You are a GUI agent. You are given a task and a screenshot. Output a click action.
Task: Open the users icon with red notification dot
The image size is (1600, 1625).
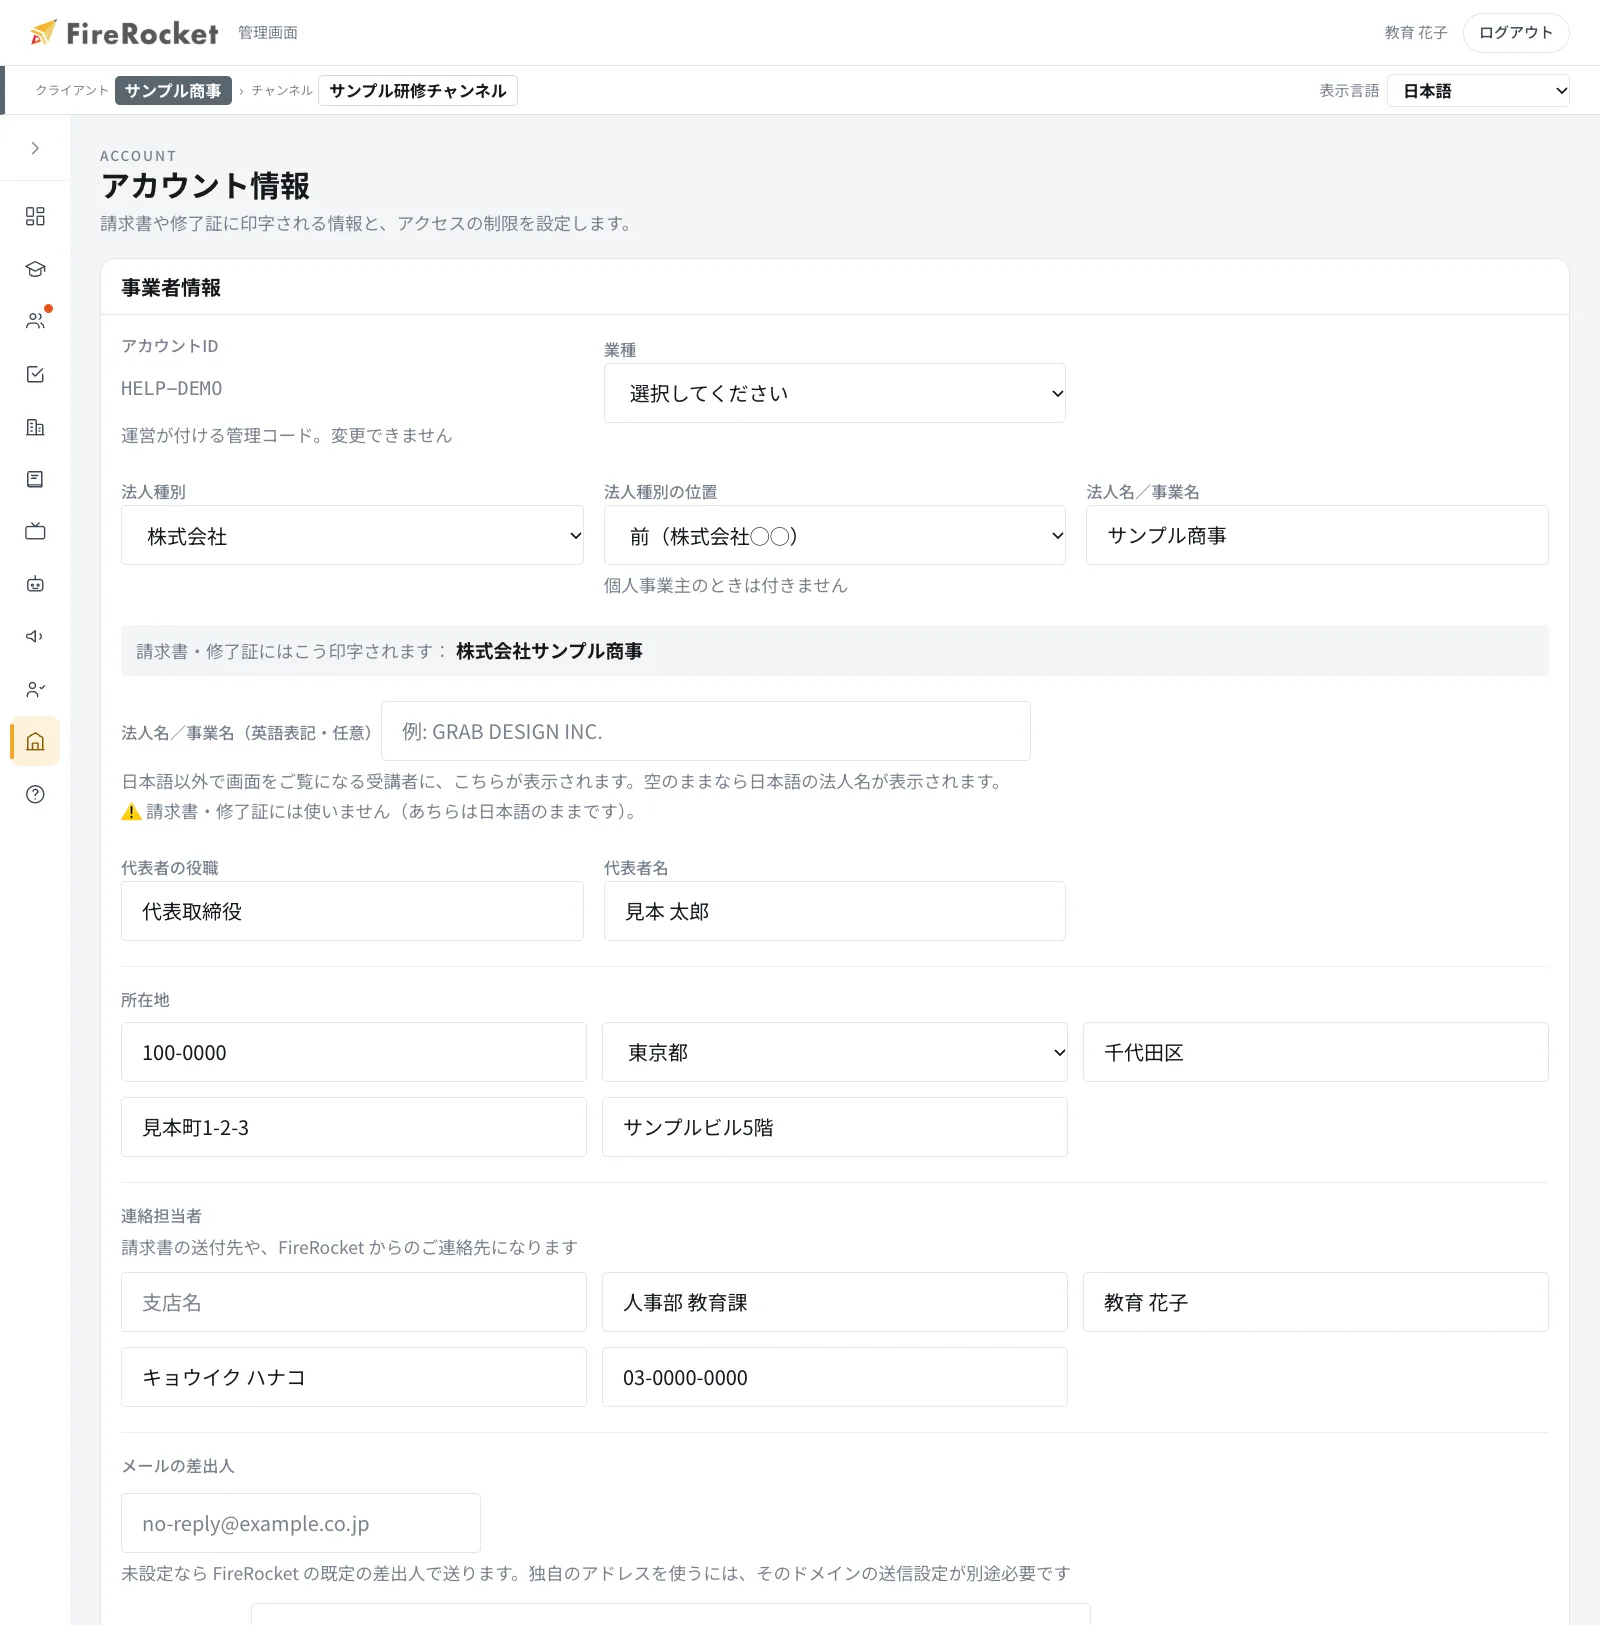coord(35,321)
